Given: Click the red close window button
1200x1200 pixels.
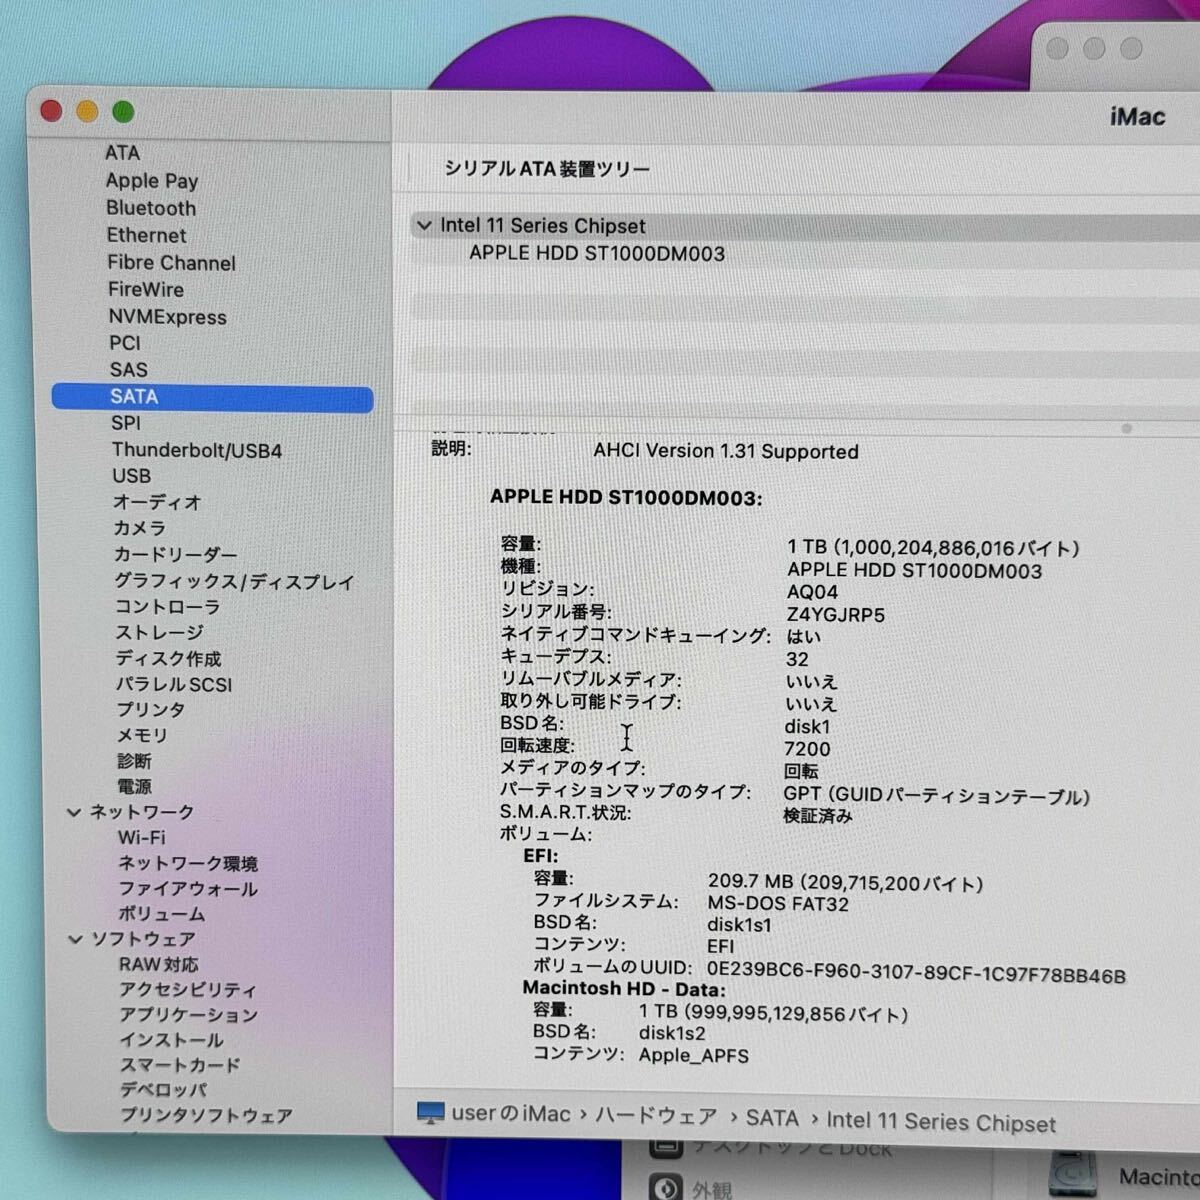Looking at the screenshot, I should click(x=51, y=111).
